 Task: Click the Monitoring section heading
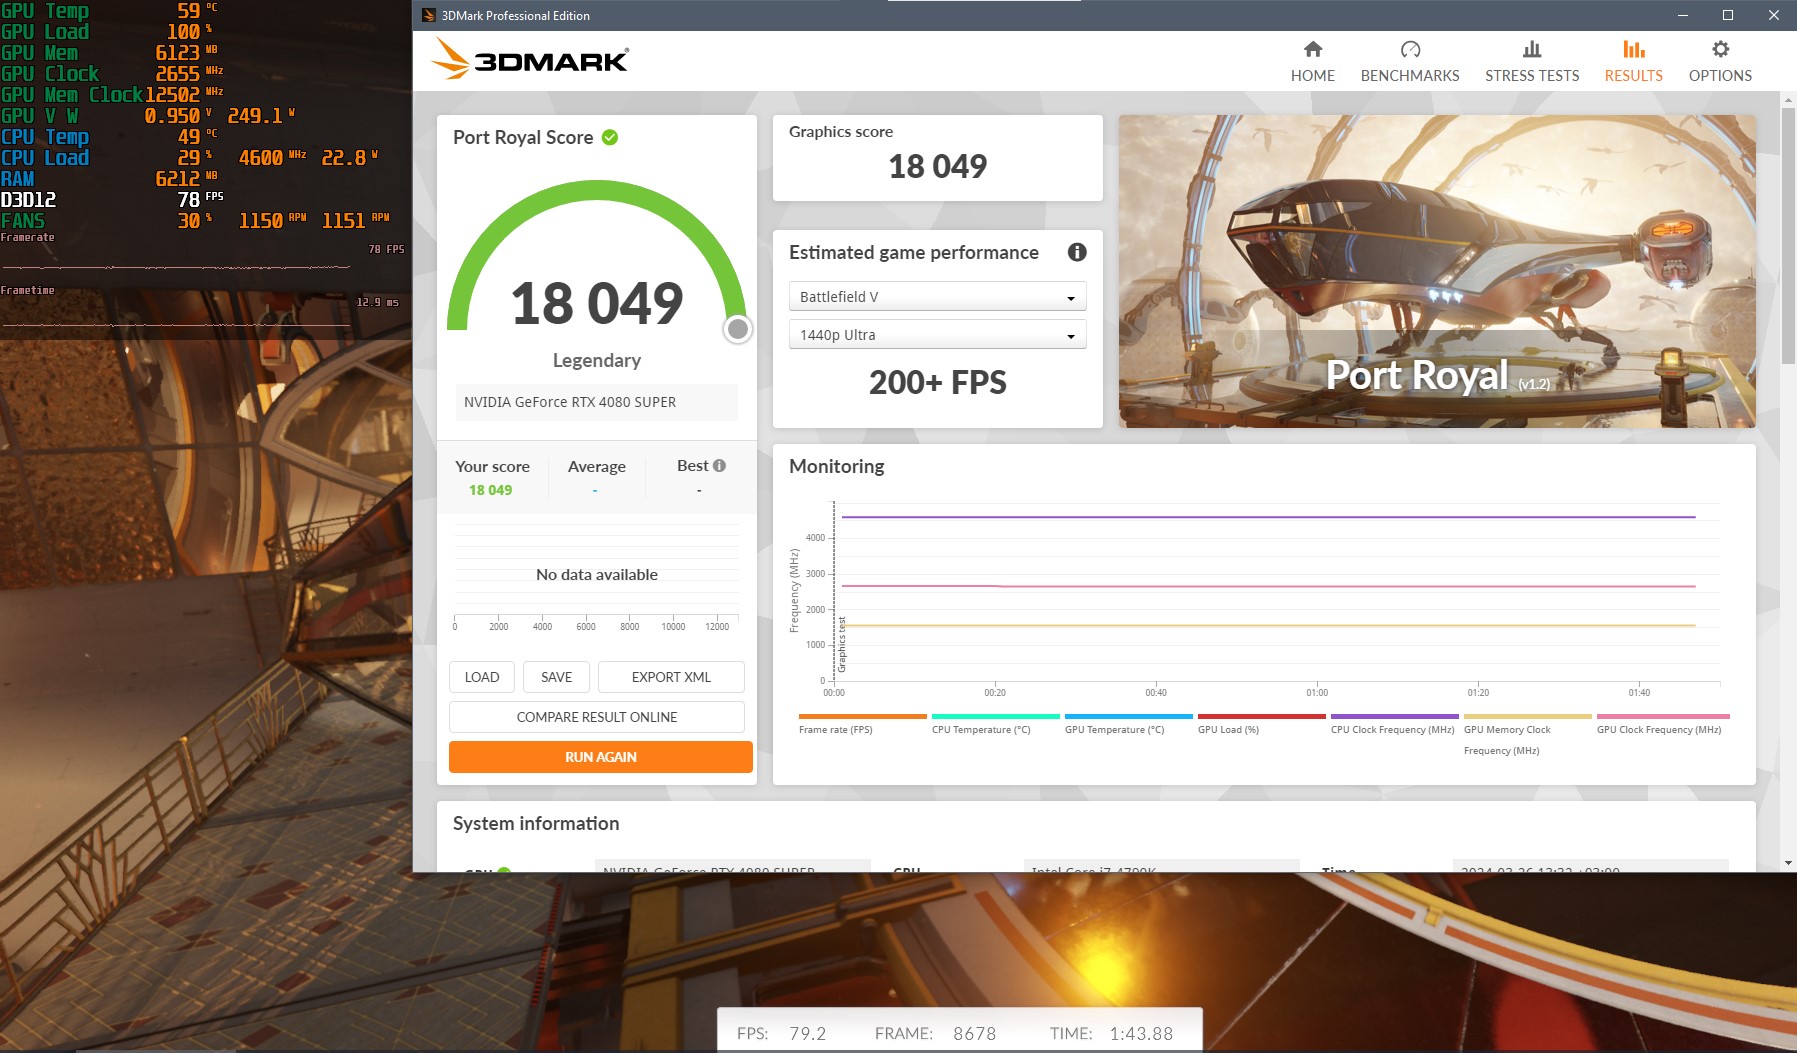click(x=837, y=466)
